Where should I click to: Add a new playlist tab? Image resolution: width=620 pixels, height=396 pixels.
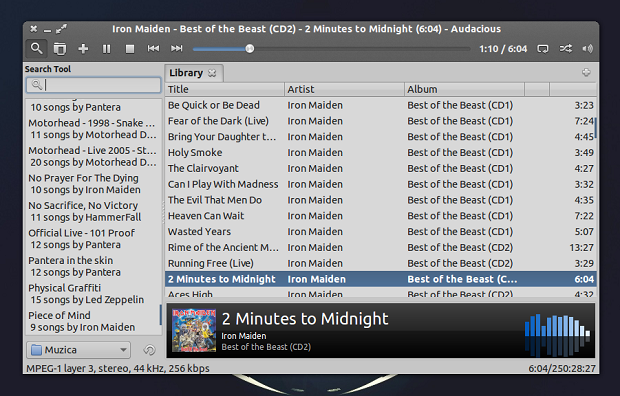[586, 72]
